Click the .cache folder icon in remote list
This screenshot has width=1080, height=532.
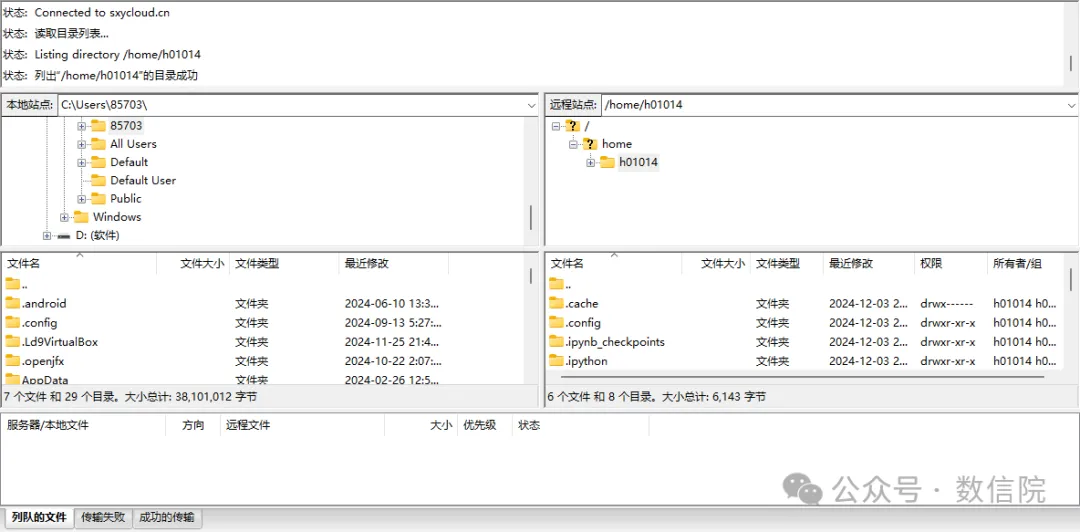point(557,303)
